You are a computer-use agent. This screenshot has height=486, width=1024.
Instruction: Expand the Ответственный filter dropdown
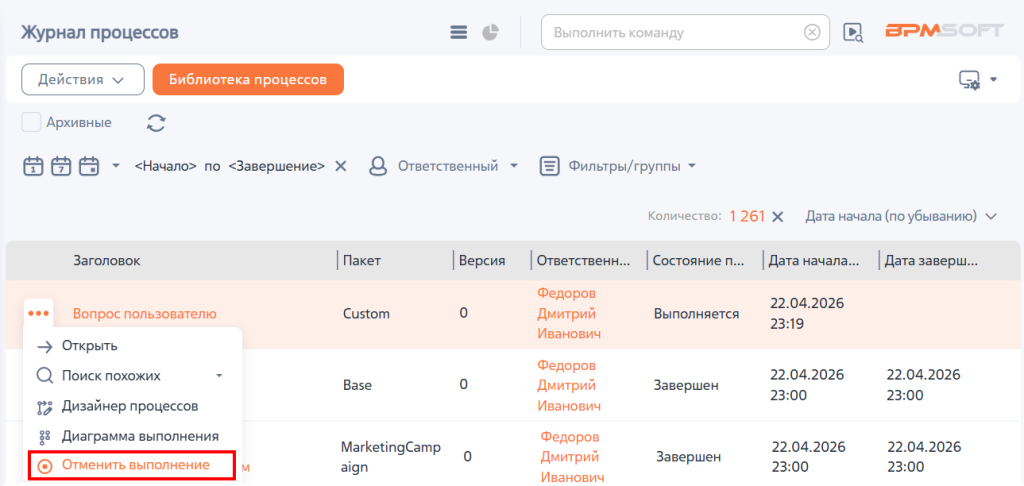click(514, 167)
